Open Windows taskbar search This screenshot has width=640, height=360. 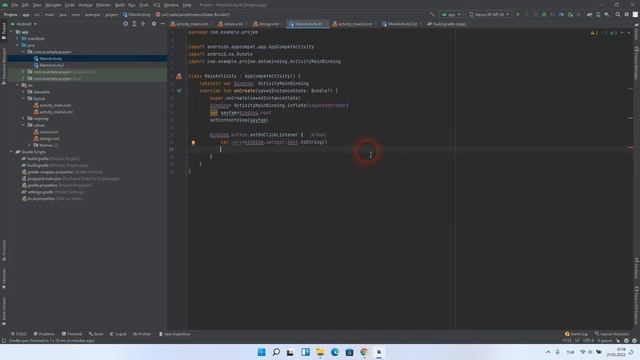click(276, 352)
